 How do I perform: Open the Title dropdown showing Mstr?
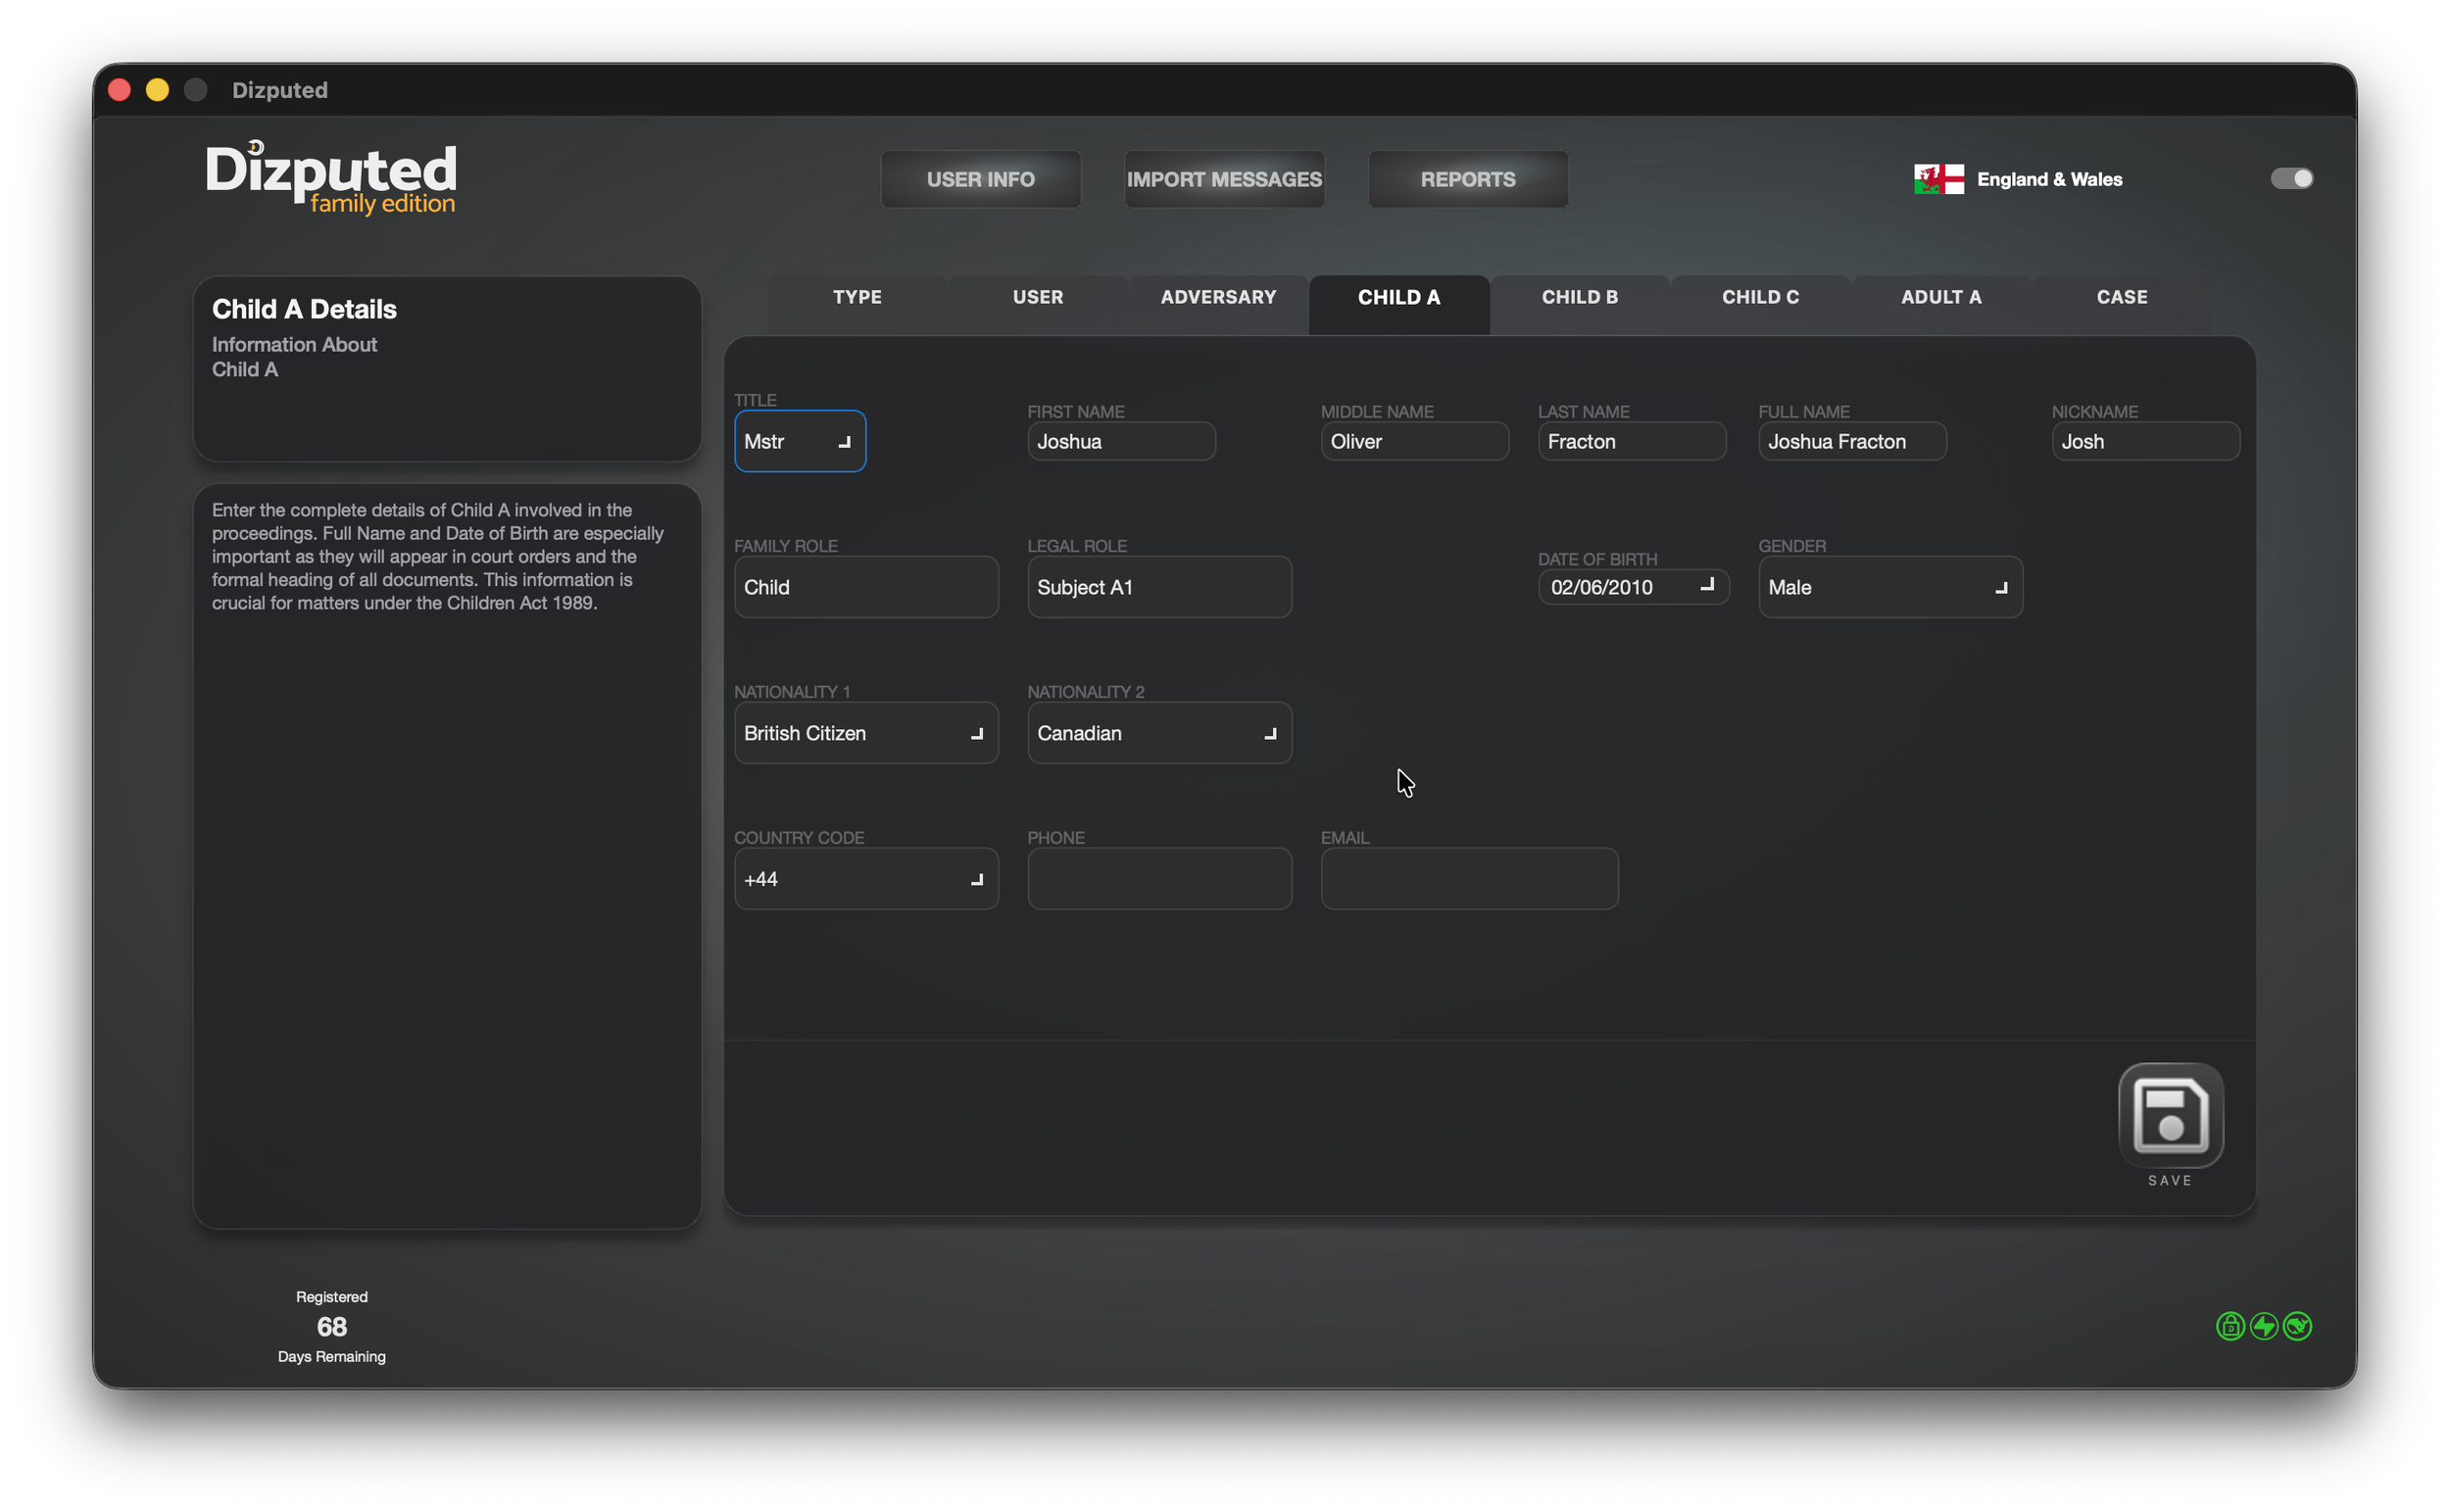click(799, 441)
